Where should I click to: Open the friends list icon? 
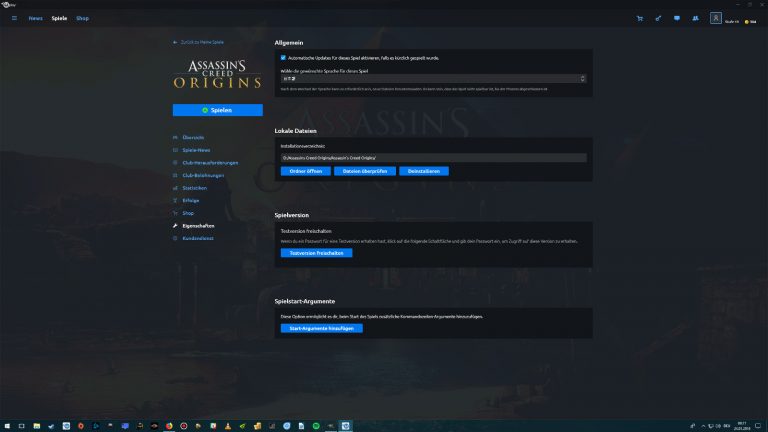[694, 18]
